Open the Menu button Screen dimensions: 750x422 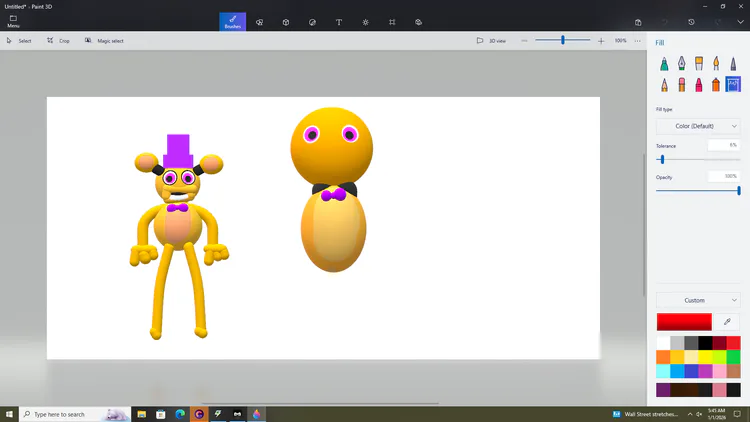pyautogui.click(x=13, y=22)
